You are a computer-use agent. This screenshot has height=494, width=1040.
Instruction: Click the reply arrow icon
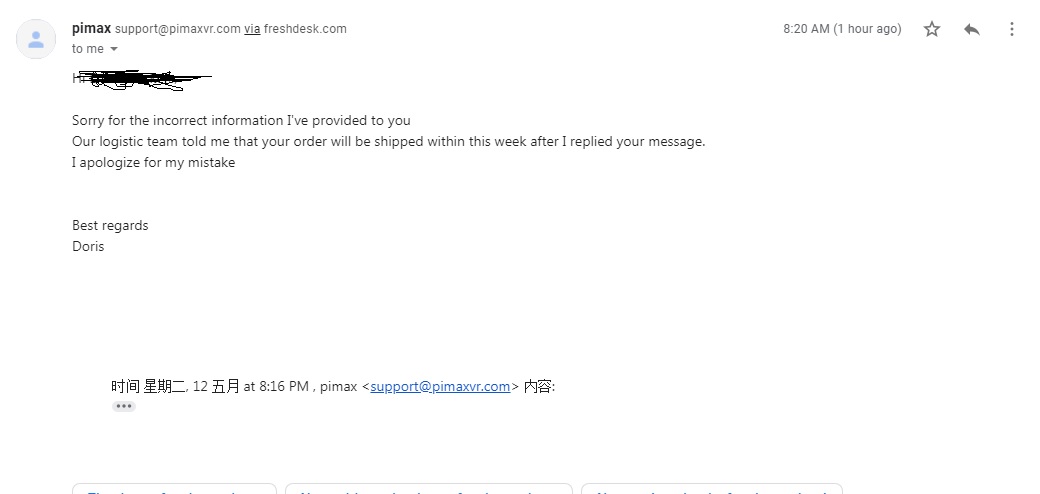[972, 29]
